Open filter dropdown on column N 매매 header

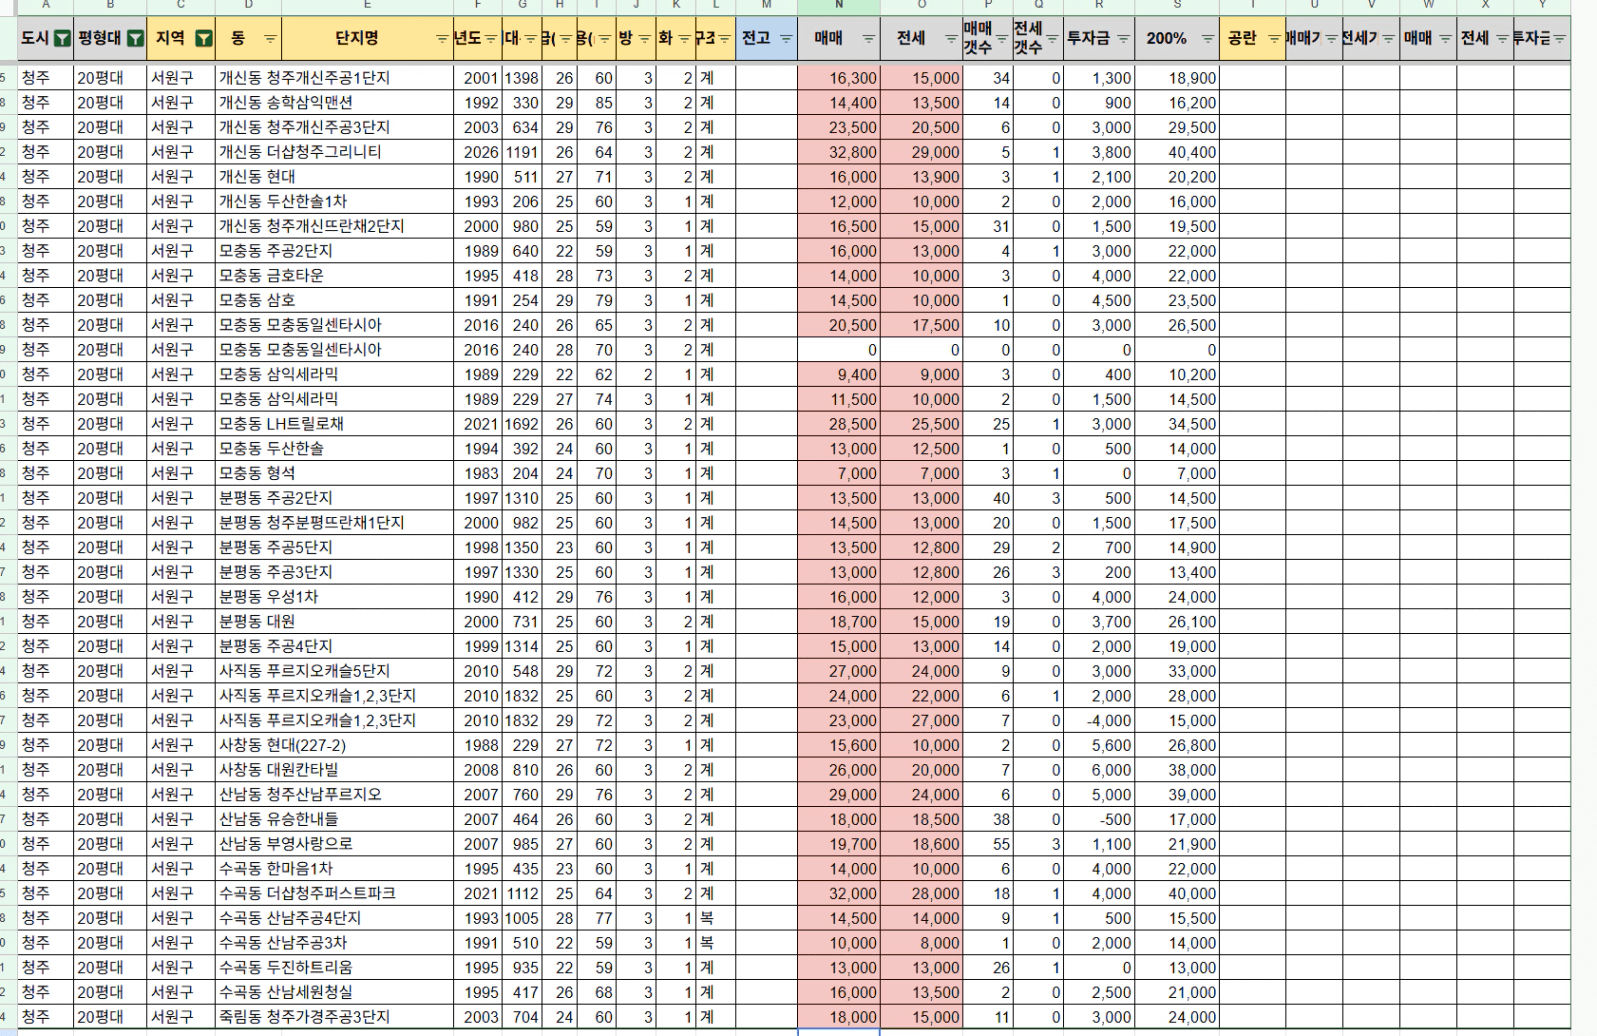[868, 39]
